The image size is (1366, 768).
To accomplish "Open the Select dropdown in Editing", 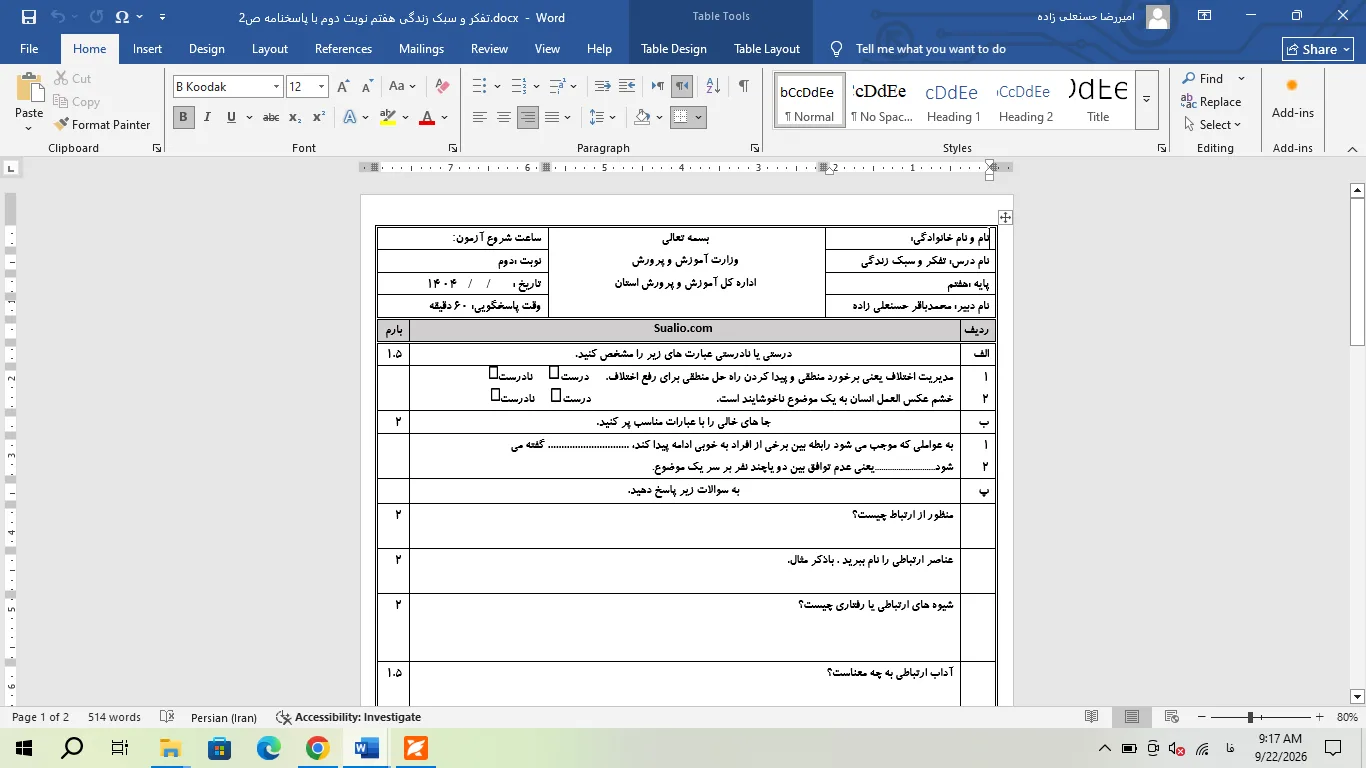I will (1212, 125).
